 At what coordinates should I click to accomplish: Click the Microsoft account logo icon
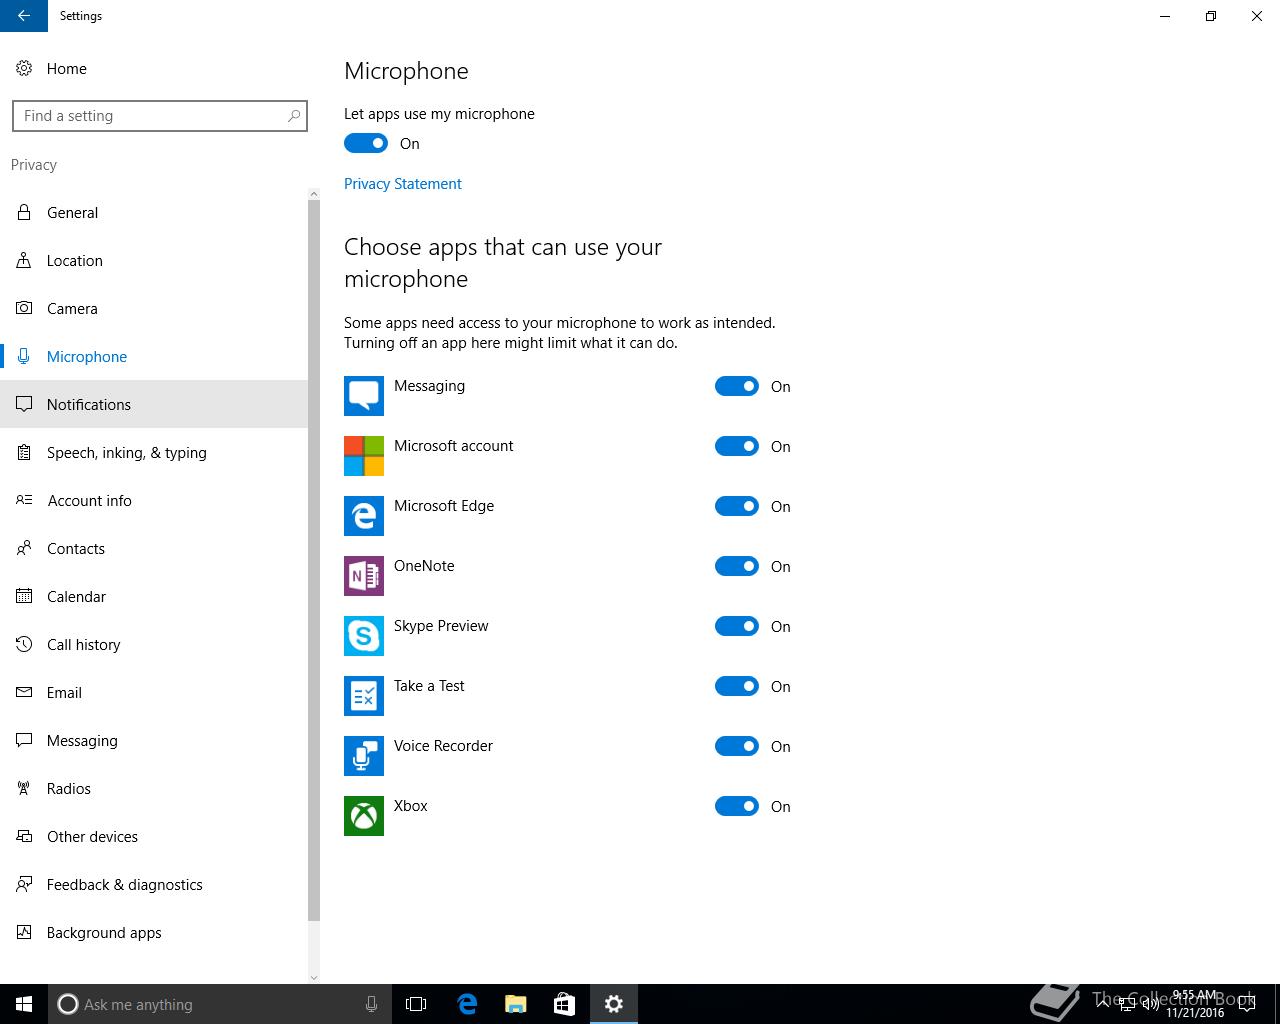coord(364,456)
